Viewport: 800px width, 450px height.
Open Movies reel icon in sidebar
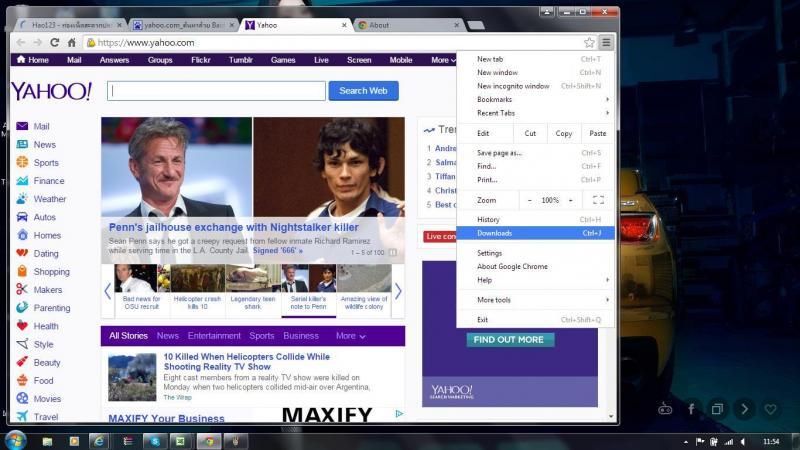click(22, 398)
